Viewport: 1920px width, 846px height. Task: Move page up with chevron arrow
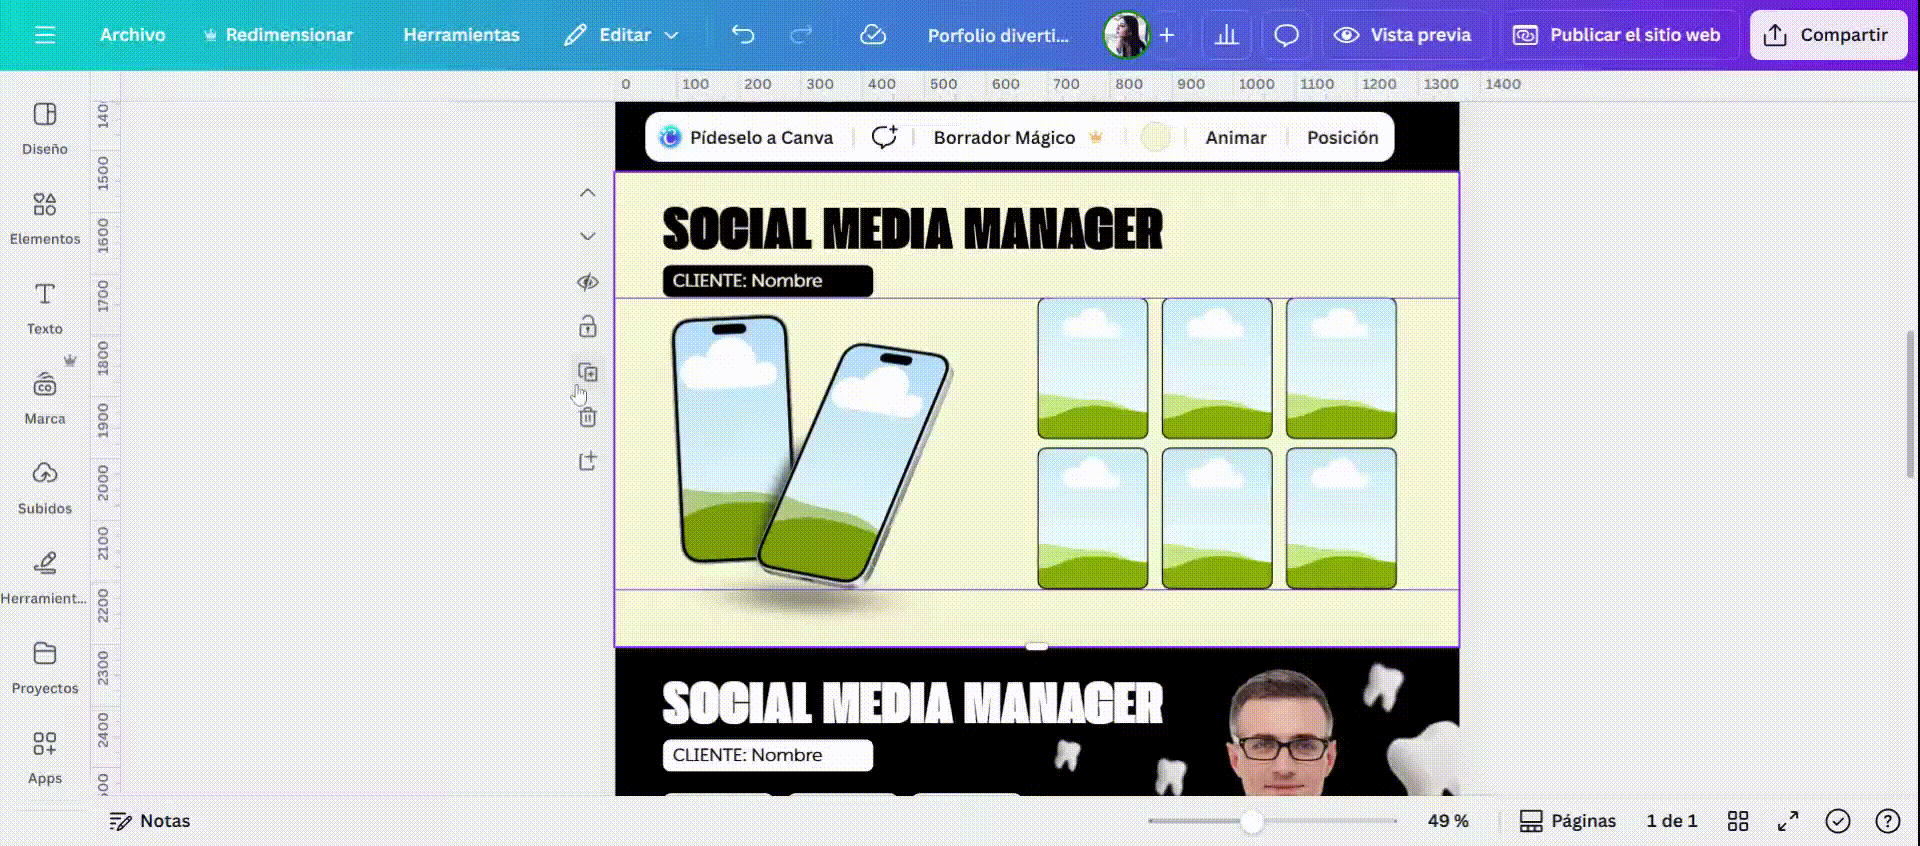[x=588, y=193]
